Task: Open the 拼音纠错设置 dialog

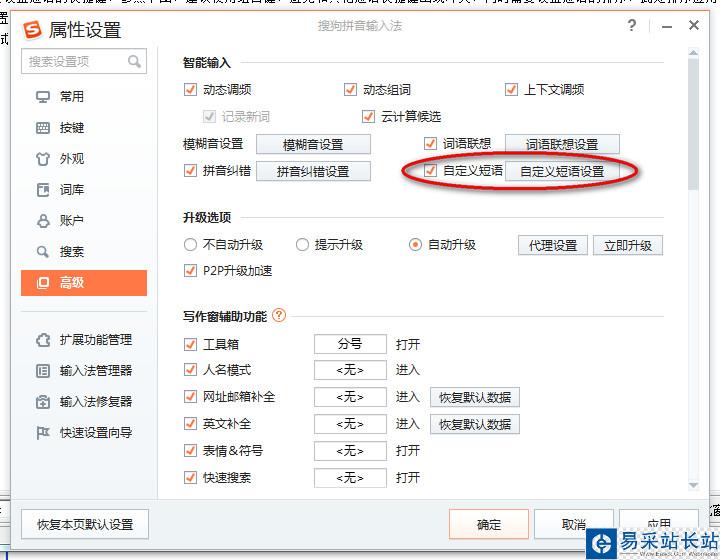Action: (313, 171)
